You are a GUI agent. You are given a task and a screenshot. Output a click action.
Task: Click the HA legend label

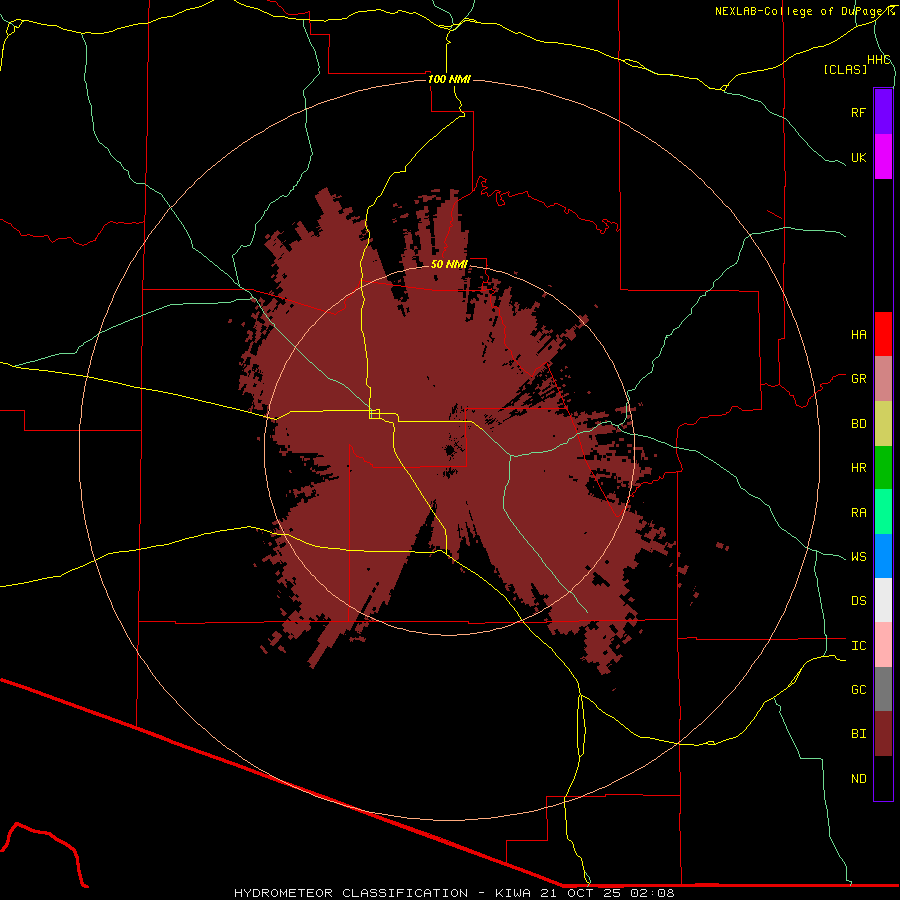[858, 335]
